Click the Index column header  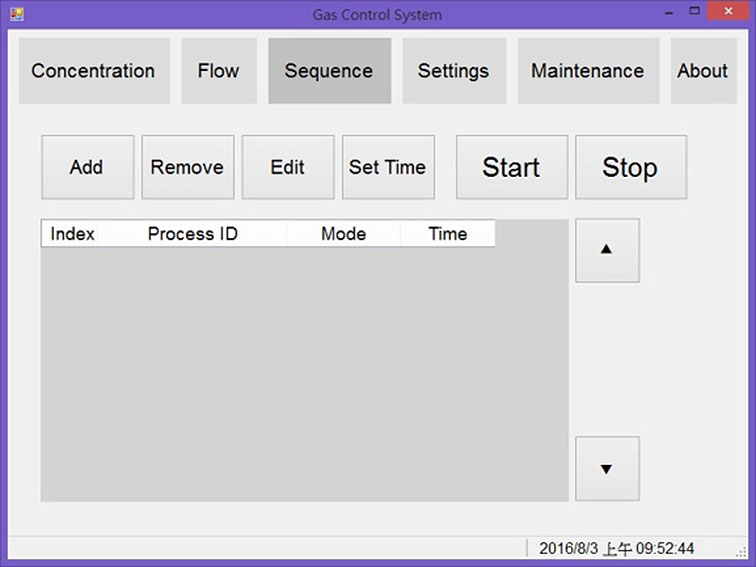(72, 234)
